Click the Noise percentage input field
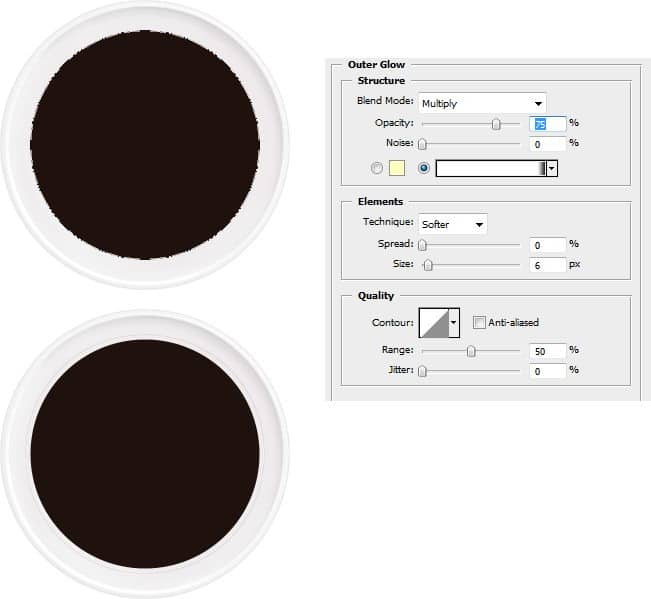This screenshot has height=599, width=651. [547, 144]
